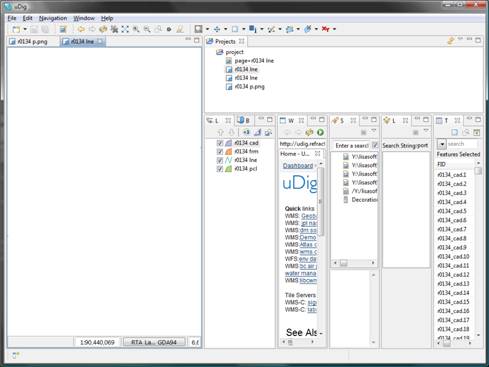Click the add layer icon in Layers view

(x=246, y=132)
